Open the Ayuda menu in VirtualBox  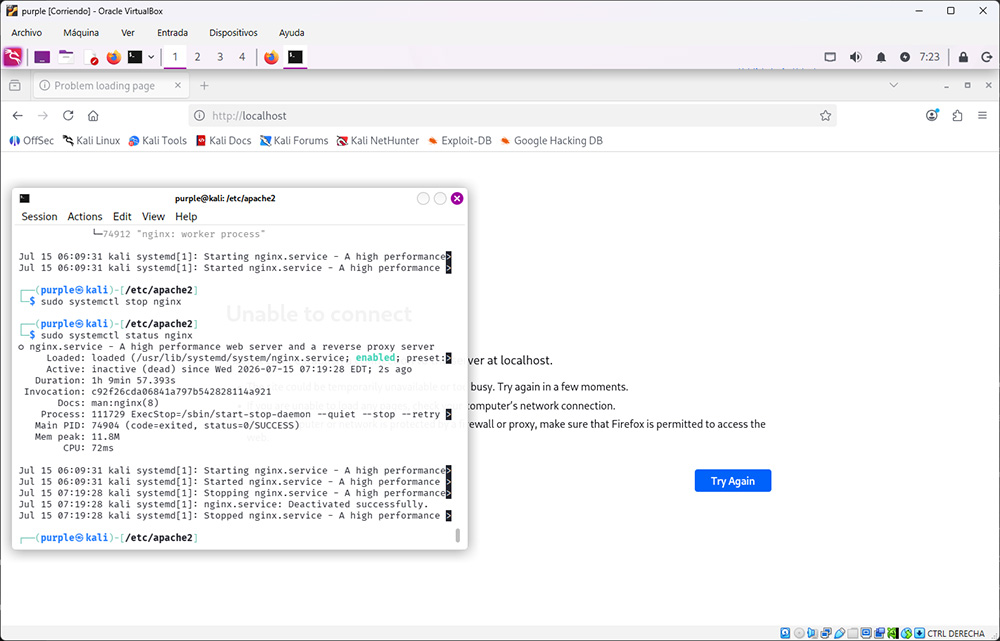coord(291,33)
